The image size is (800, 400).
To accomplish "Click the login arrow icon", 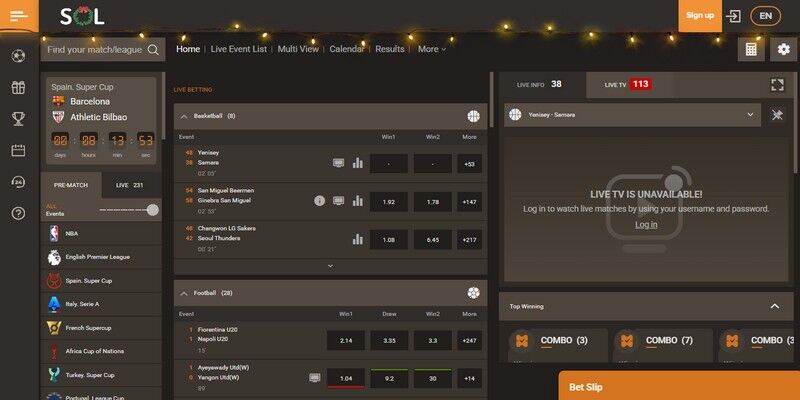I will [733, 16].
